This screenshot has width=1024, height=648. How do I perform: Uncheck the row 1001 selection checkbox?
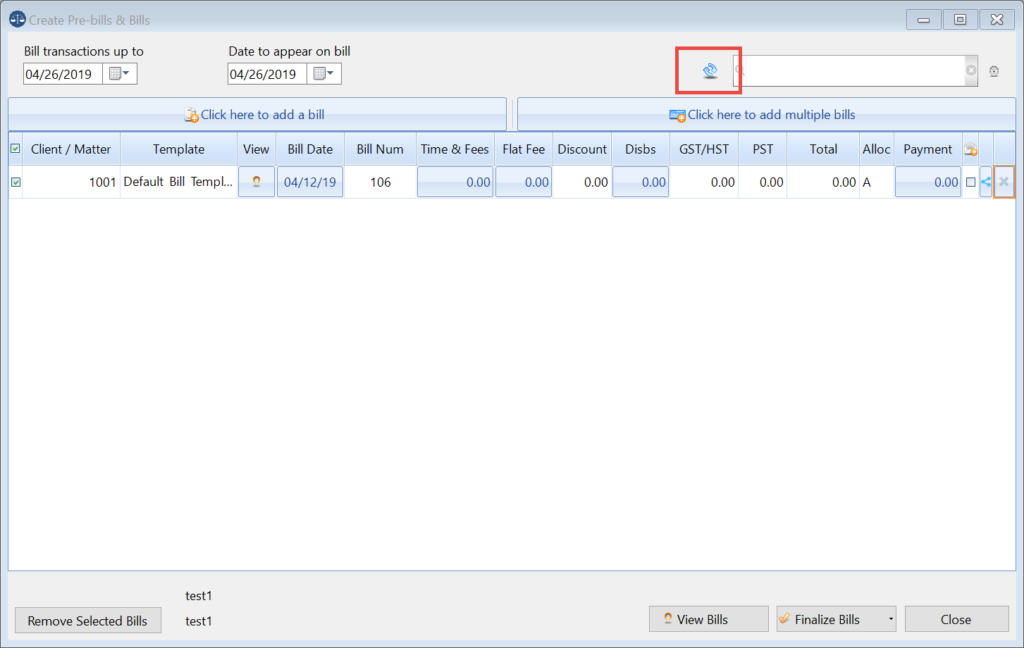[16, 182]
